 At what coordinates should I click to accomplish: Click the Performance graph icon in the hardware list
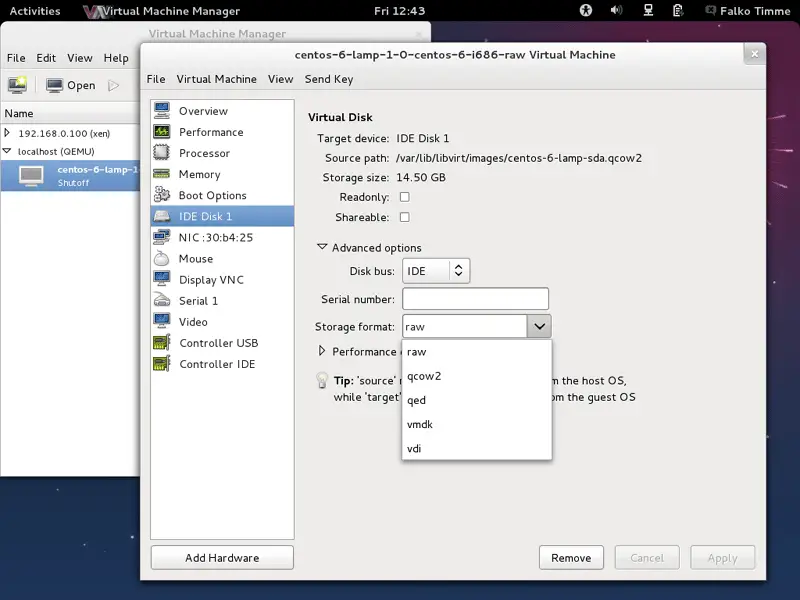[162, 132]
